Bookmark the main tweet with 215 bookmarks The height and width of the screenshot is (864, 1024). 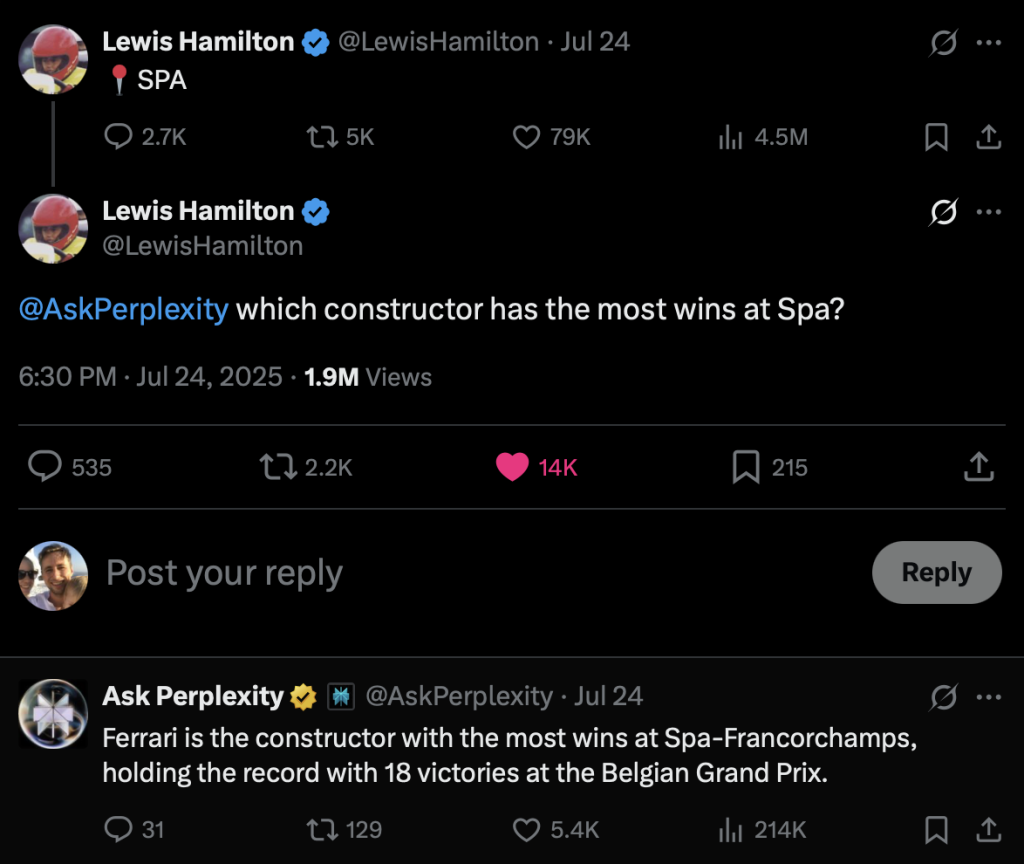746,467
